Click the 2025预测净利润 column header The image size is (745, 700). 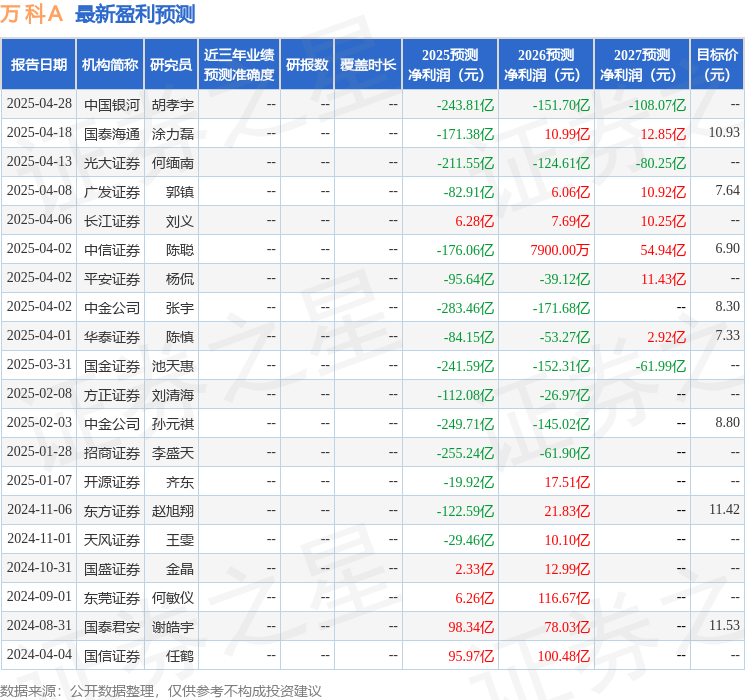point(449,65)
